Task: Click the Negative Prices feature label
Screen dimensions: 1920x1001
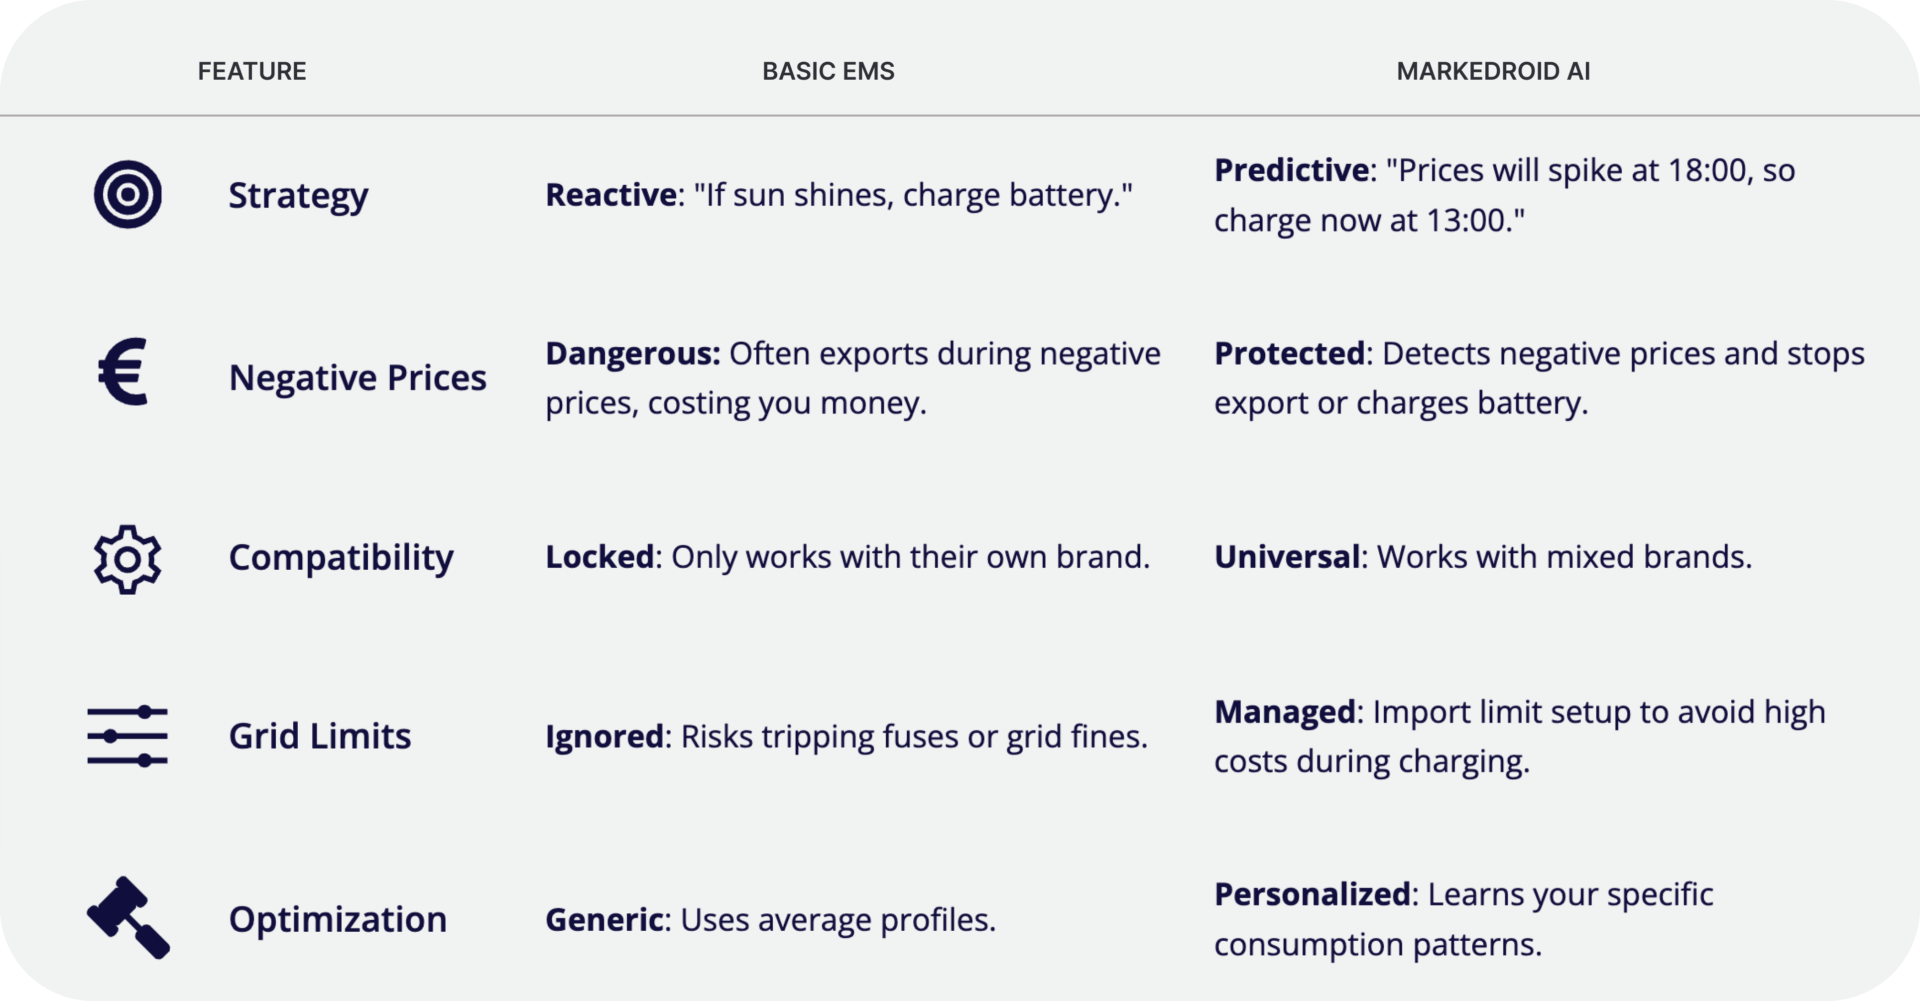Action: point(357,378)
